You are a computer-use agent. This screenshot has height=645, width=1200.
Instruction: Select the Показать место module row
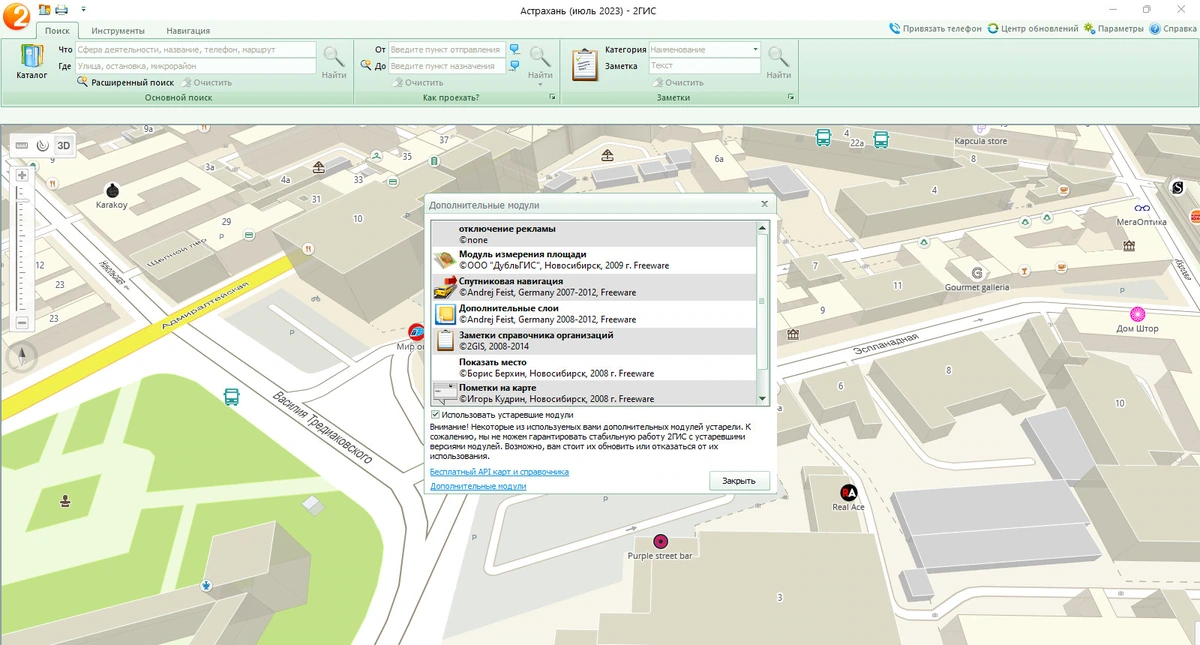point(594,368)
